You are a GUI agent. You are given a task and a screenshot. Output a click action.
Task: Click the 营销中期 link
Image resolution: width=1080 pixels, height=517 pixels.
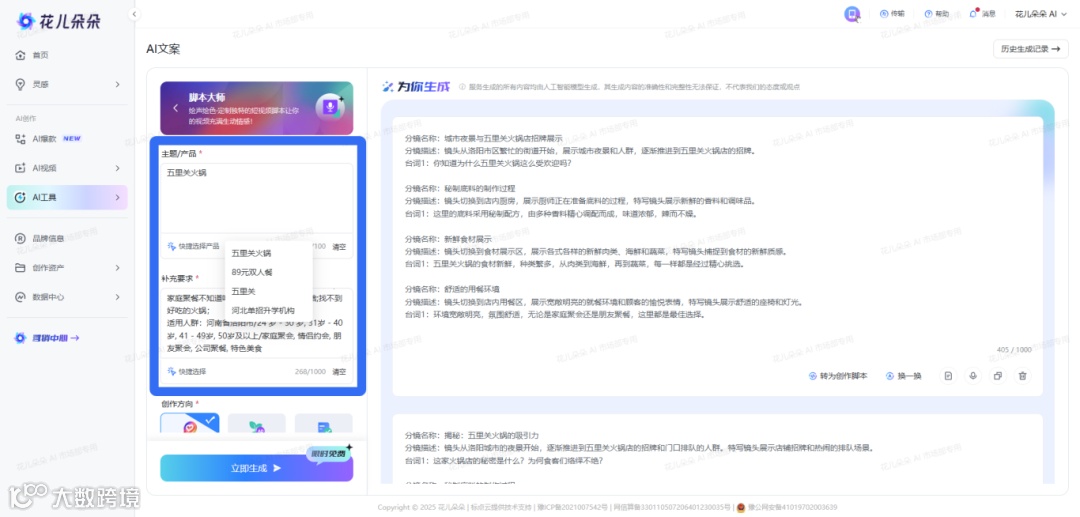(x=47, y=338)
